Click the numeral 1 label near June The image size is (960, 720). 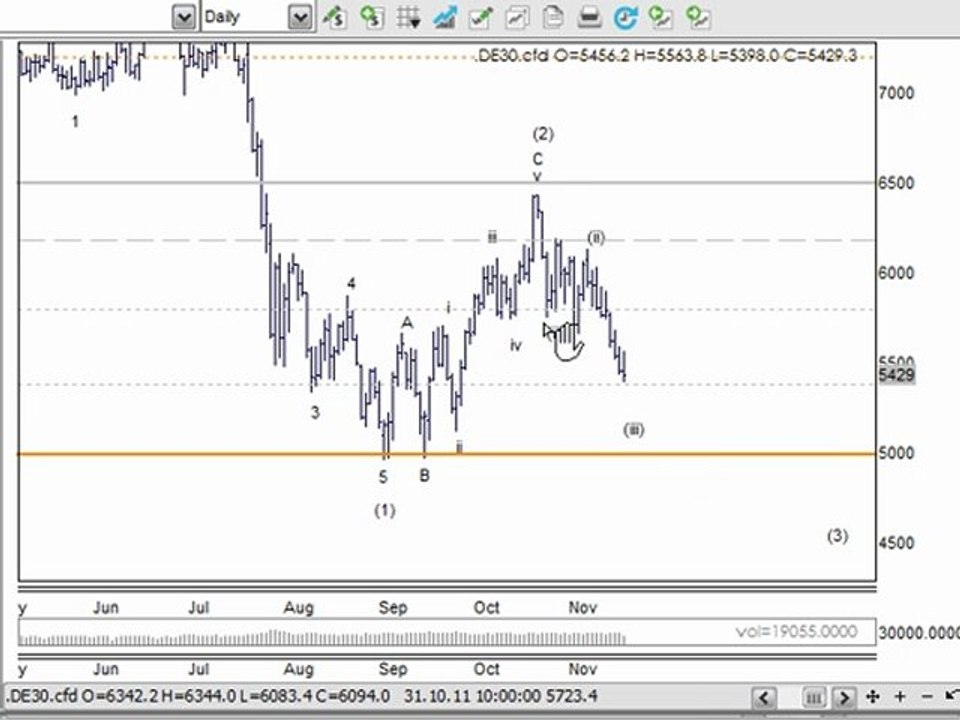[x=75, y=122]
